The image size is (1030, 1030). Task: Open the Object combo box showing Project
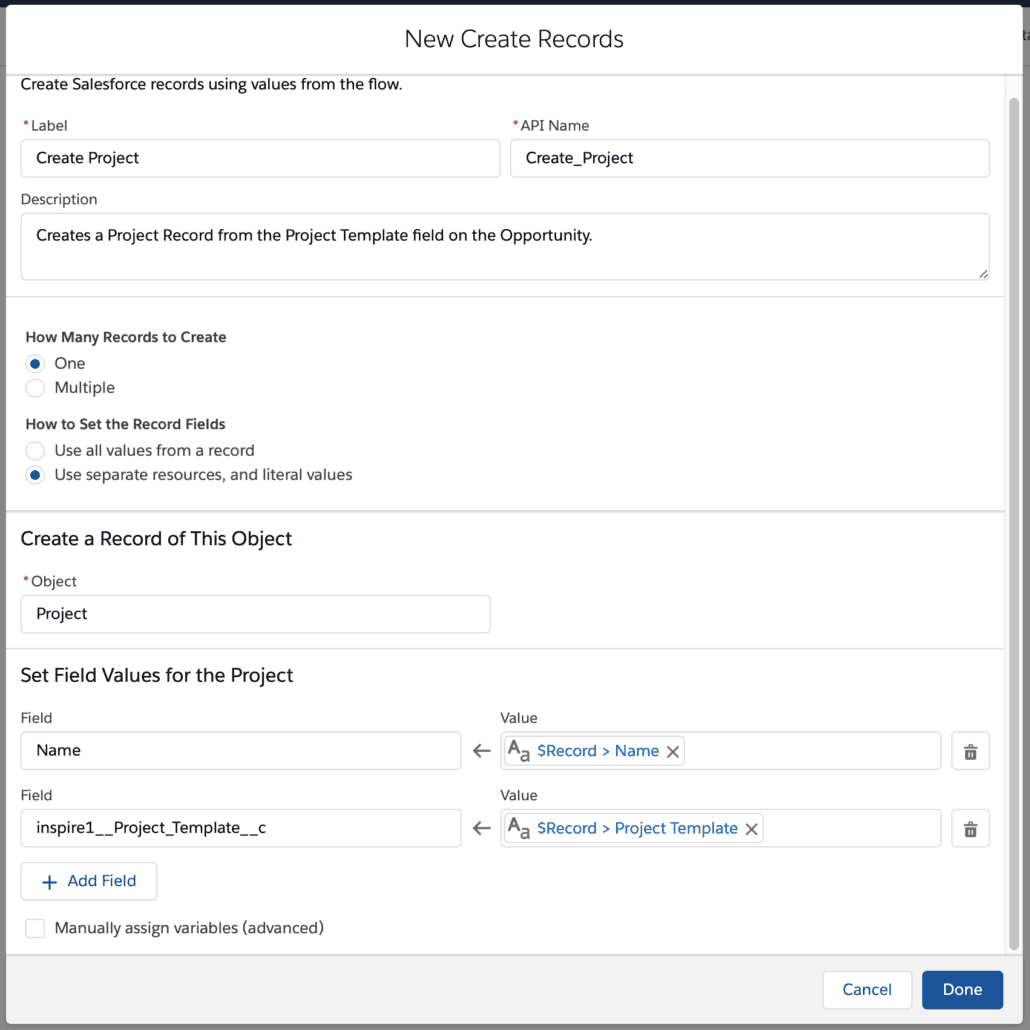tap(256, 614)
